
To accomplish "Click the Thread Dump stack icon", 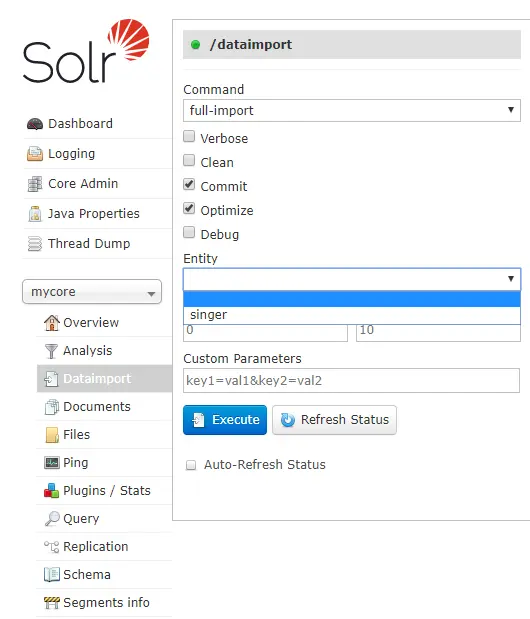I will [35, 244].
